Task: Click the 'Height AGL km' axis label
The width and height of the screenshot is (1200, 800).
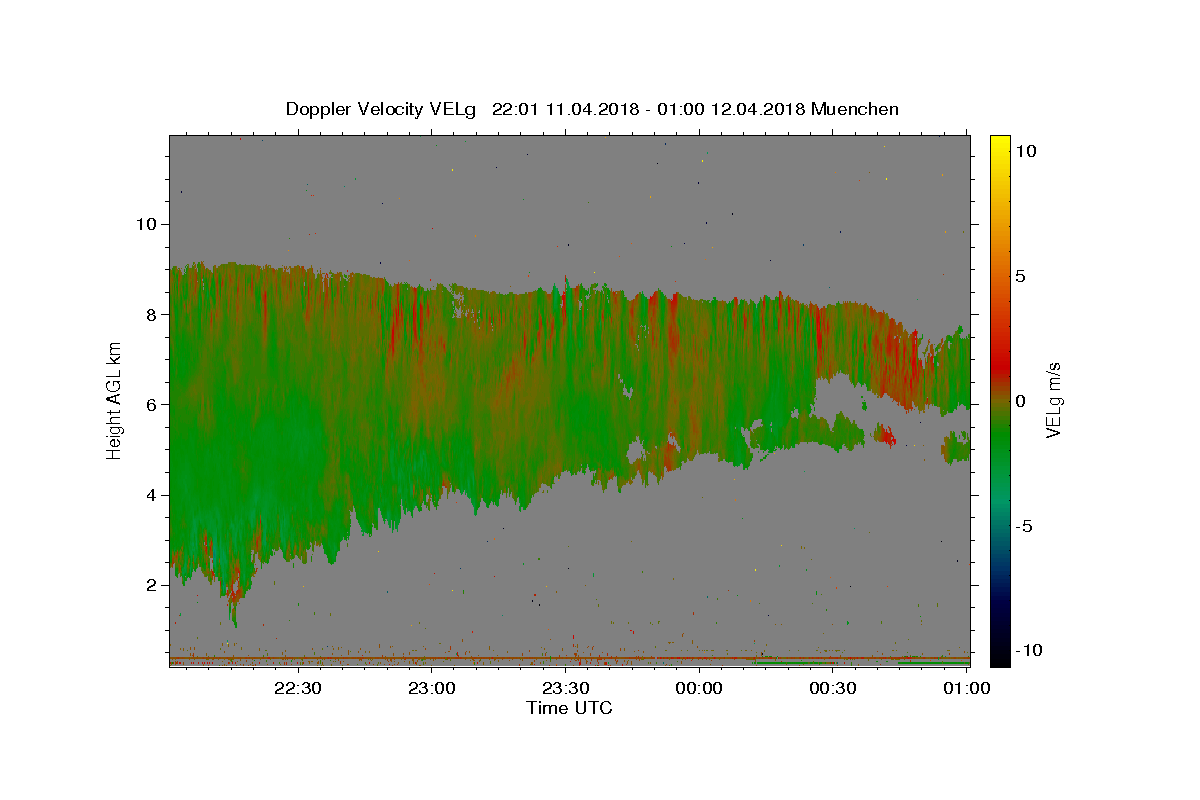Action: 114,401
